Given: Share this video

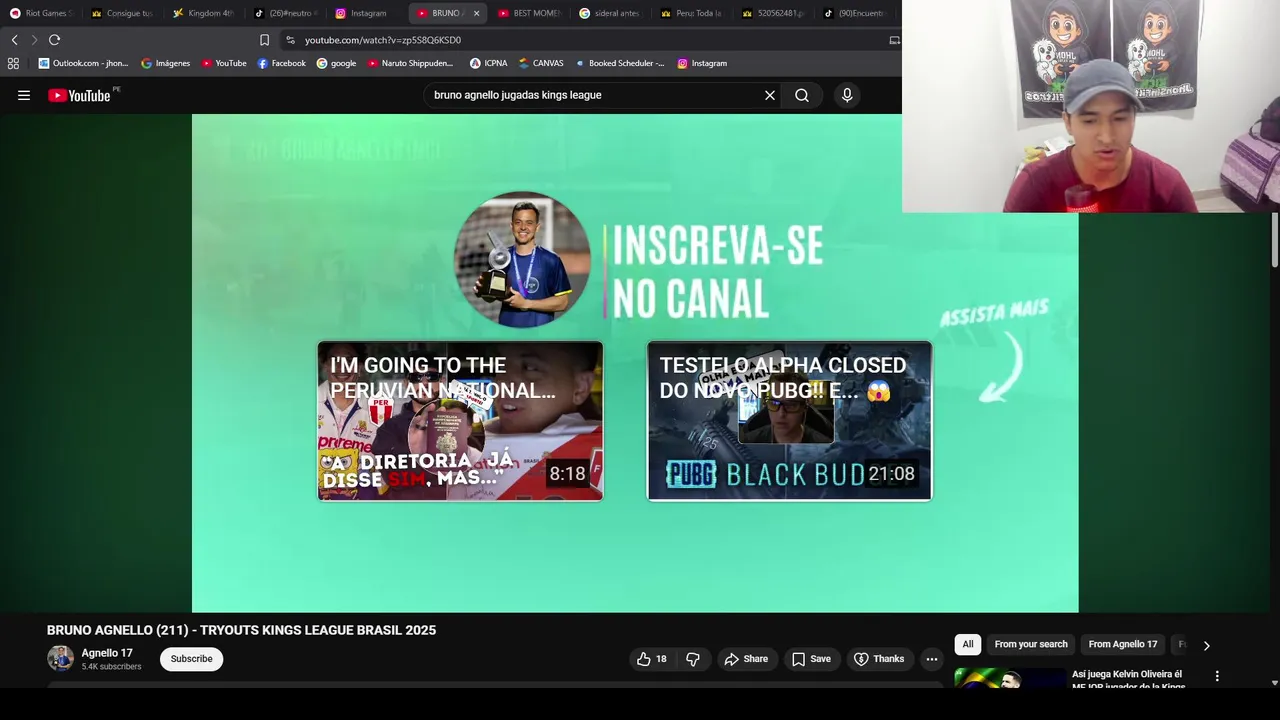Looking at the screenshot, I should point(746,659).
